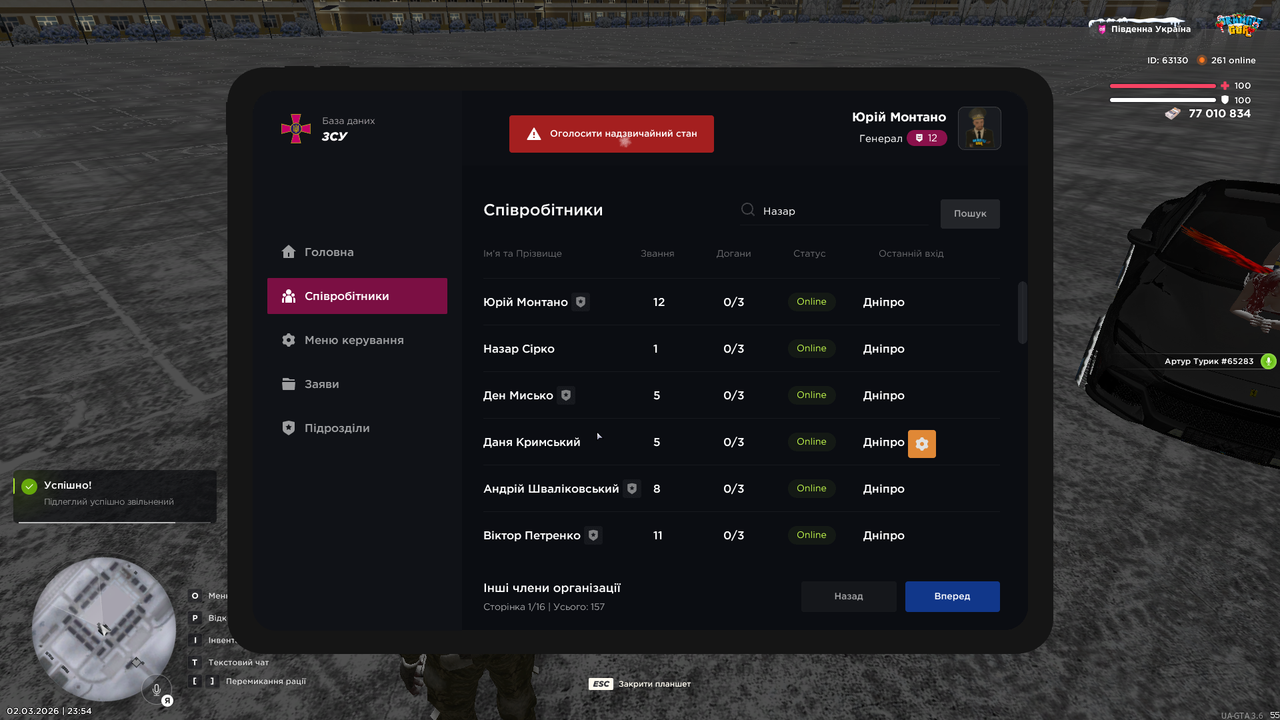1280x720 pixels.
Task: Click the Пошук search button
Action: pos(970,213)
